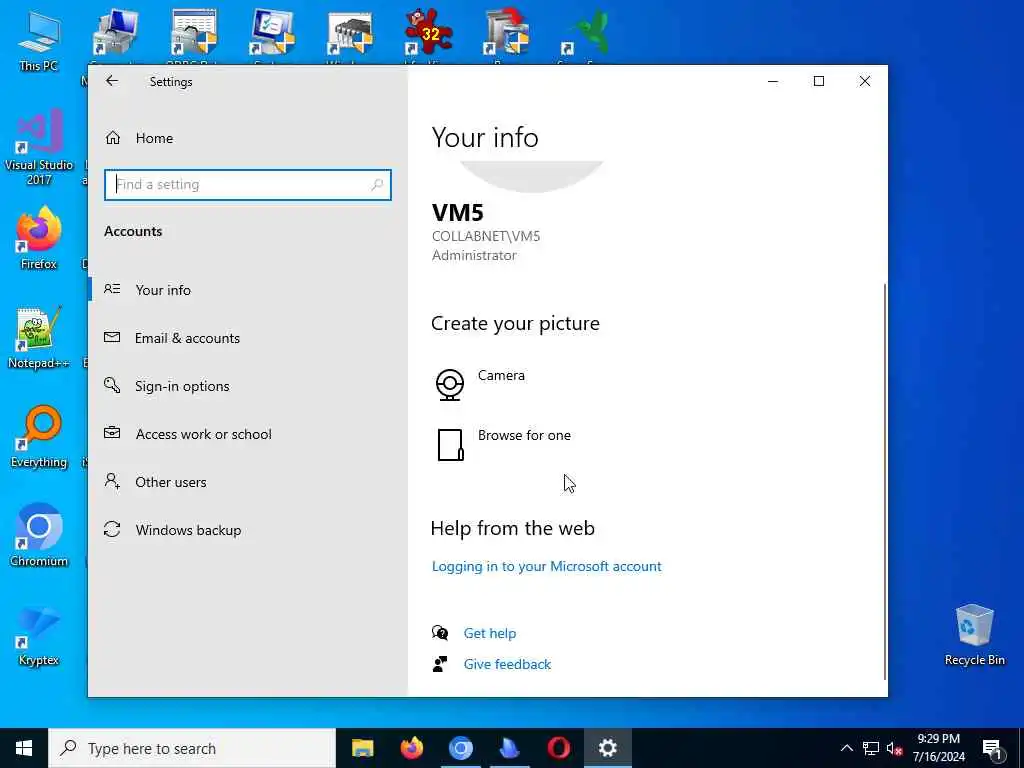Select the Firefox desktop shortcut

point(39,238)
